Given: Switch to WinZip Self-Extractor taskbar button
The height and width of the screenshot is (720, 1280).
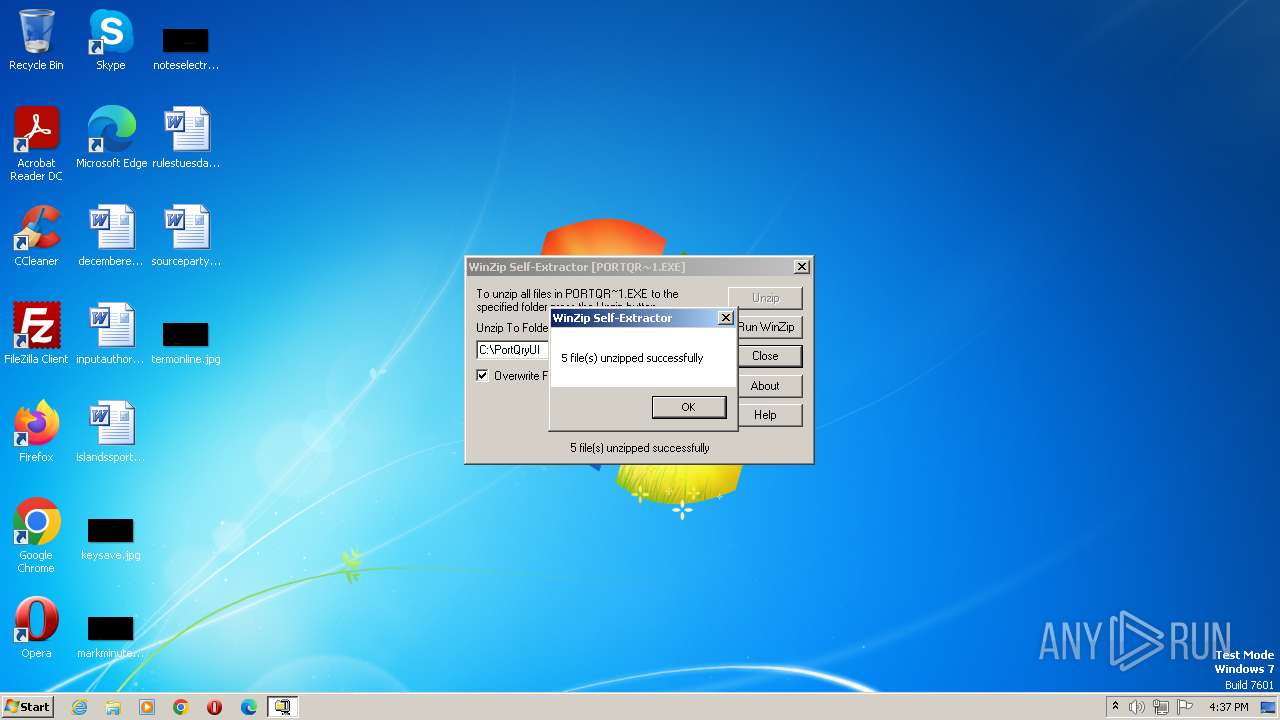Looking at the screenshot, I should 283,707.
